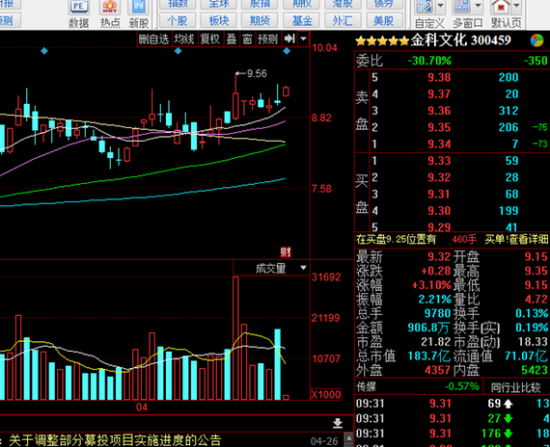Click sell level 5 price 9.38
The image size is (550, 447).
pos(439,78)
